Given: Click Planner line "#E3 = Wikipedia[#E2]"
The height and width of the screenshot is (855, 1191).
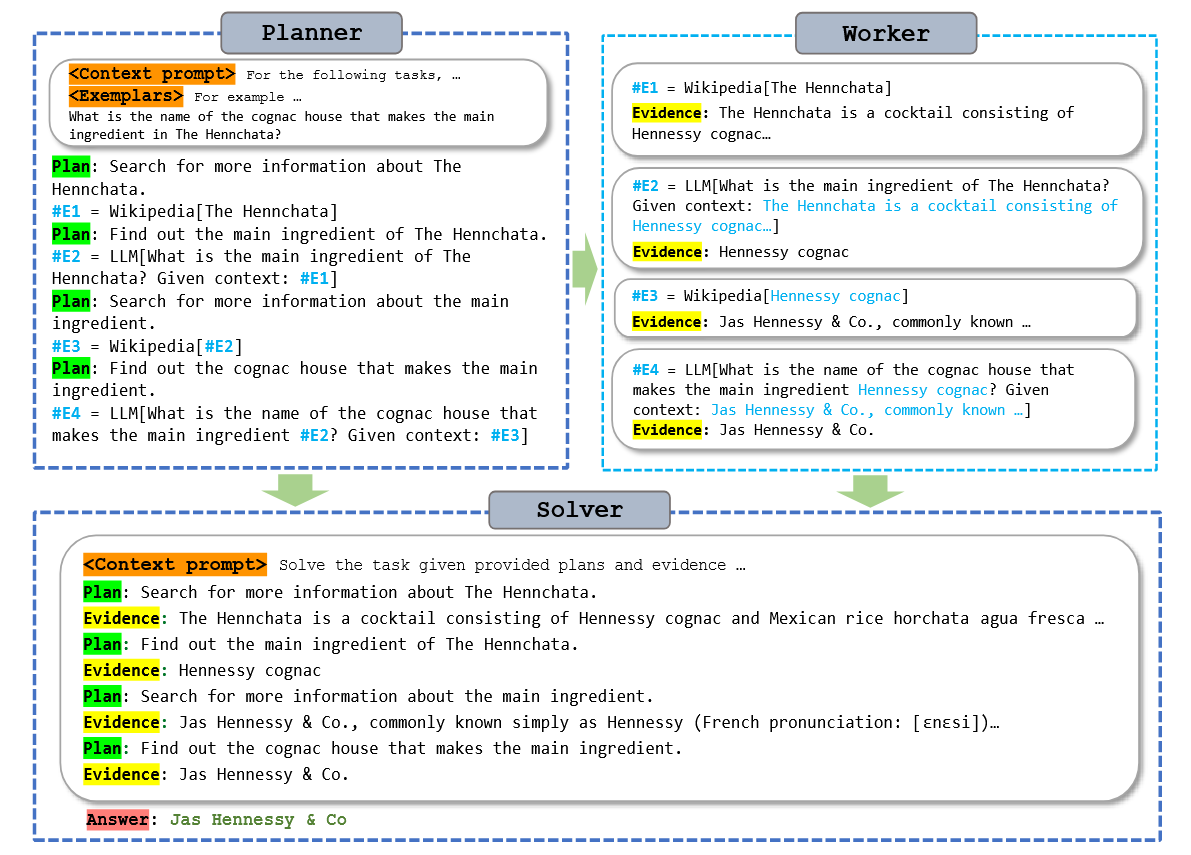Looking at the screenshot, I should (x=147, y=346).
